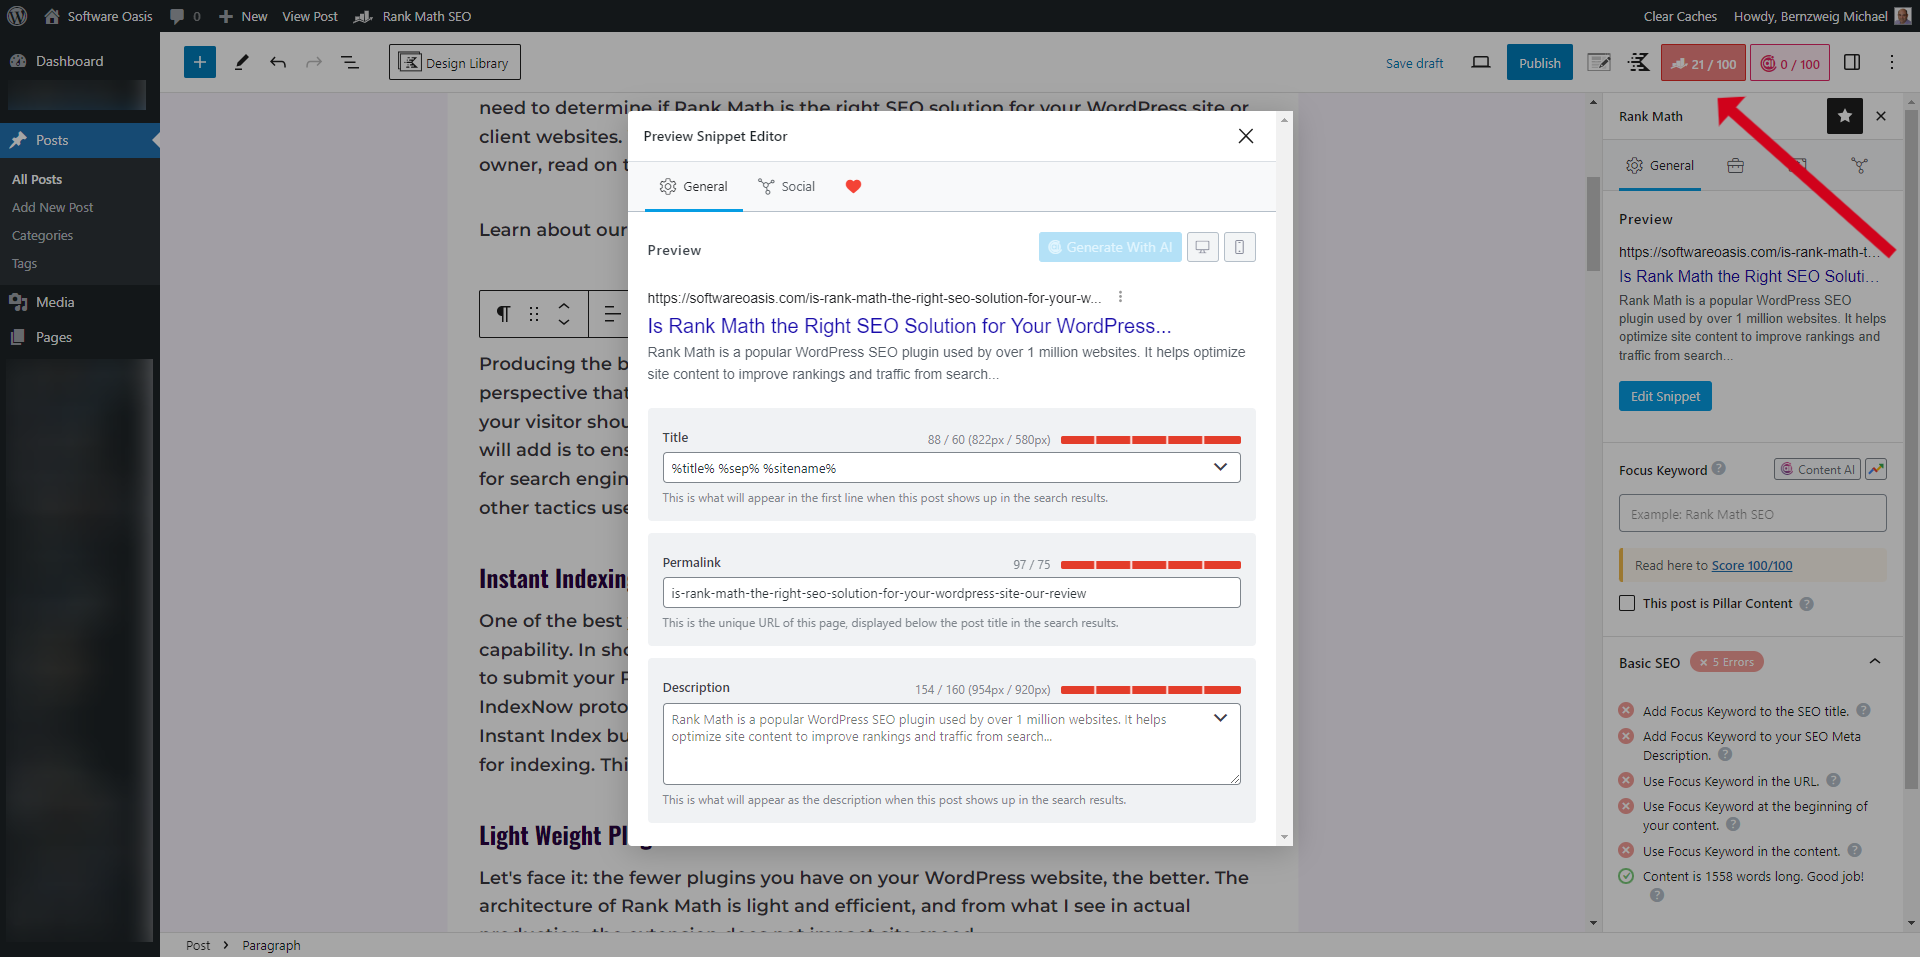1920x957 pixels.
Task: Star the Rank Math panel as favorite
Action: click(1844, 116)
